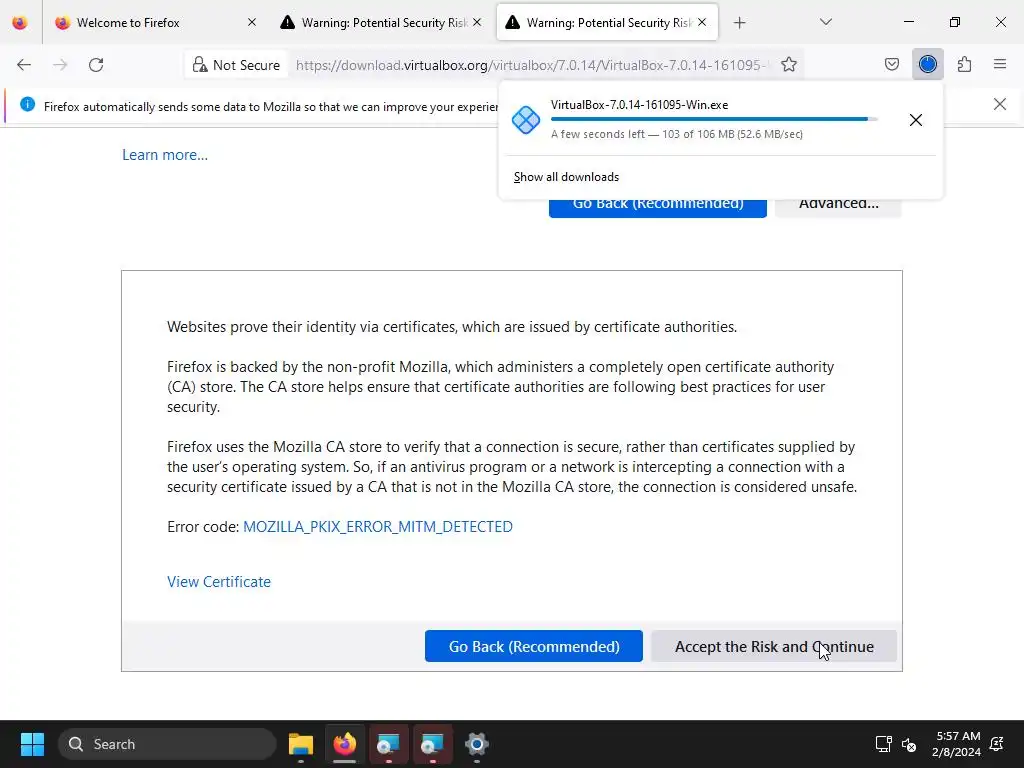Open the notifications bell in tray
Image resolution: width=1024 pixels, height=768 pixels.
pyautogui.click(x=997, y=744)
